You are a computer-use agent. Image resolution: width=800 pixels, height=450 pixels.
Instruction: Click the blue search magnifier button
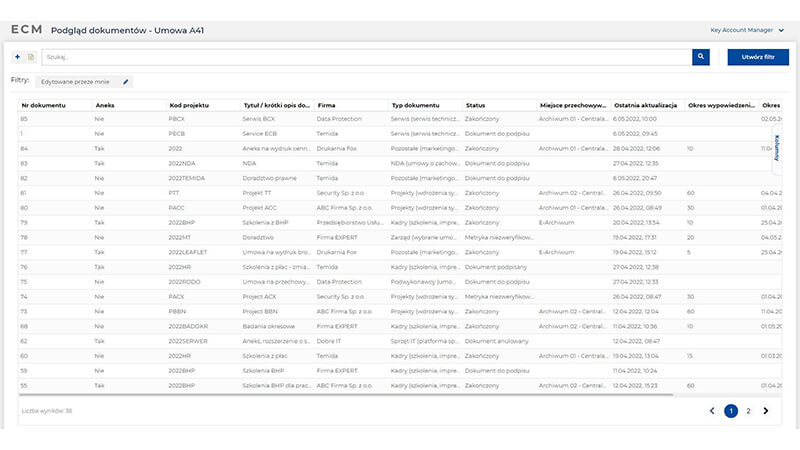coord(701,57)
